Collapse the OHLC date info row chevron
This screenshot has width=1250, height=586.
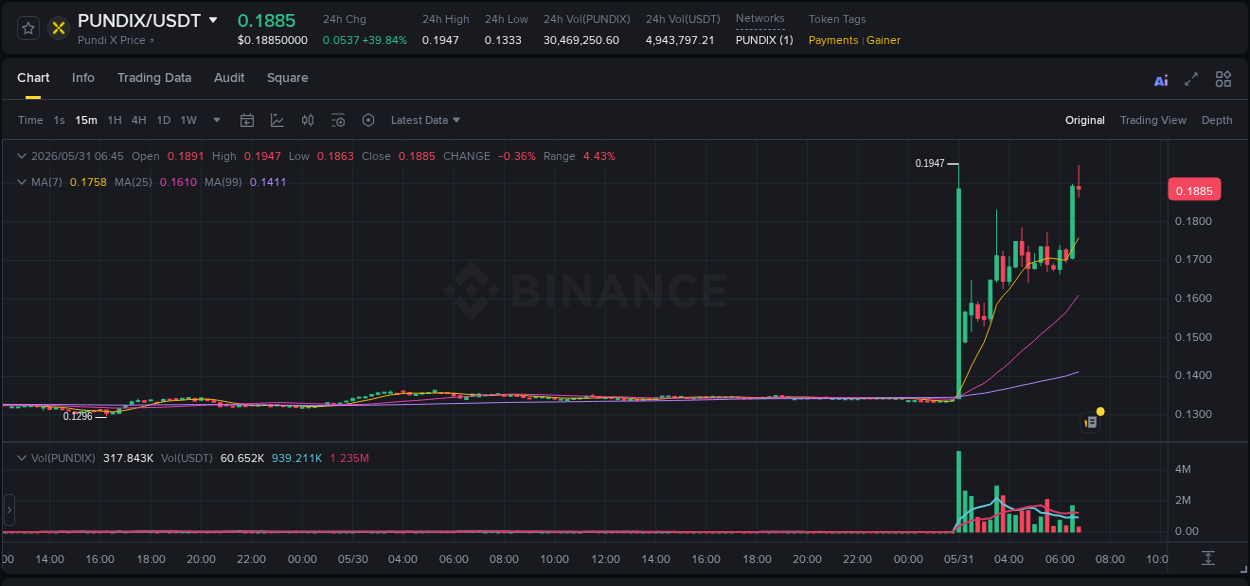(x=22, y=156)
